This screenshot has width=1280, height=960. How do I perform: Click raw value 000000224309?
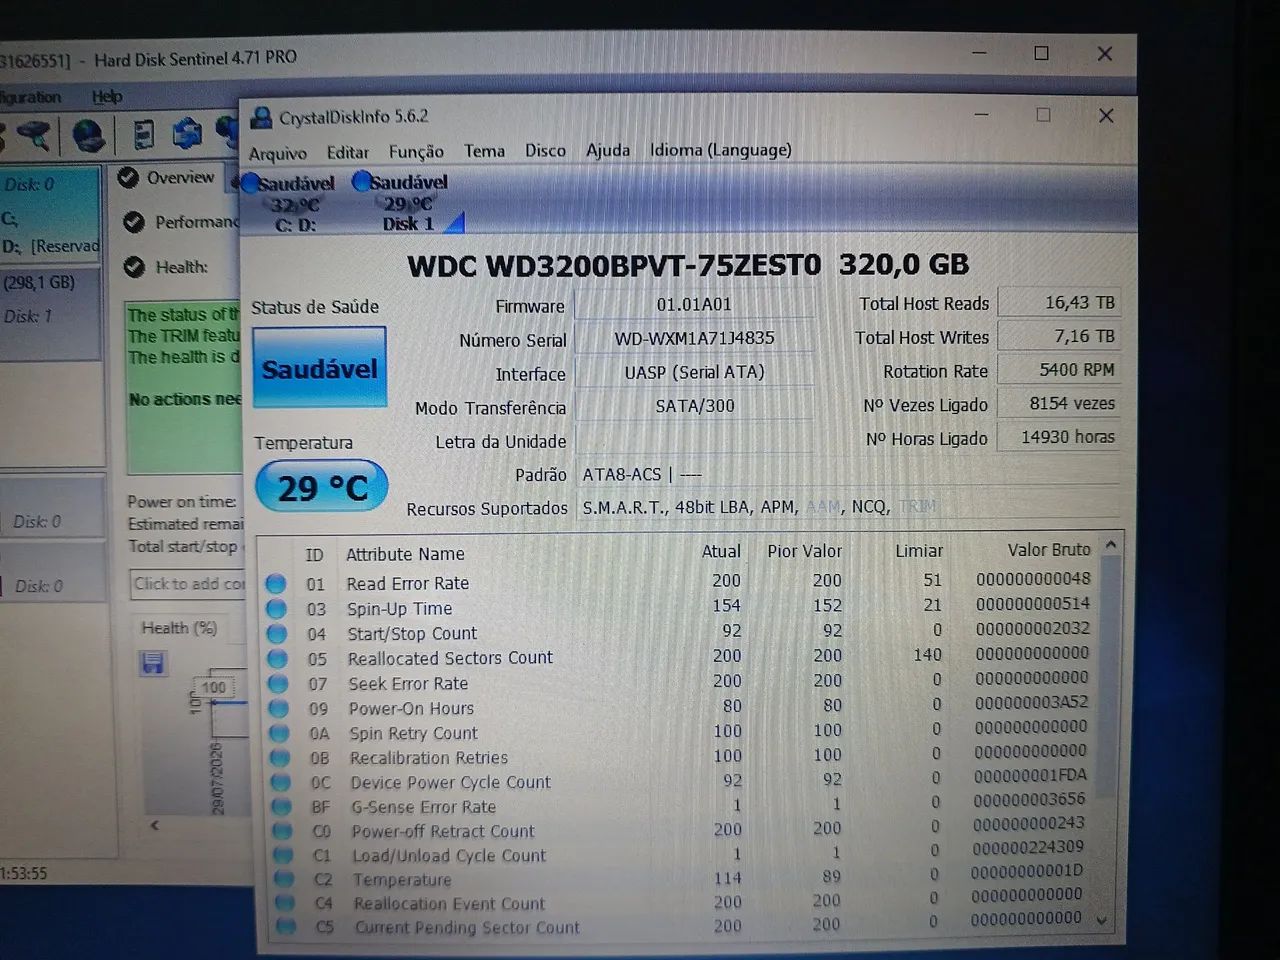click(1029, 847)
